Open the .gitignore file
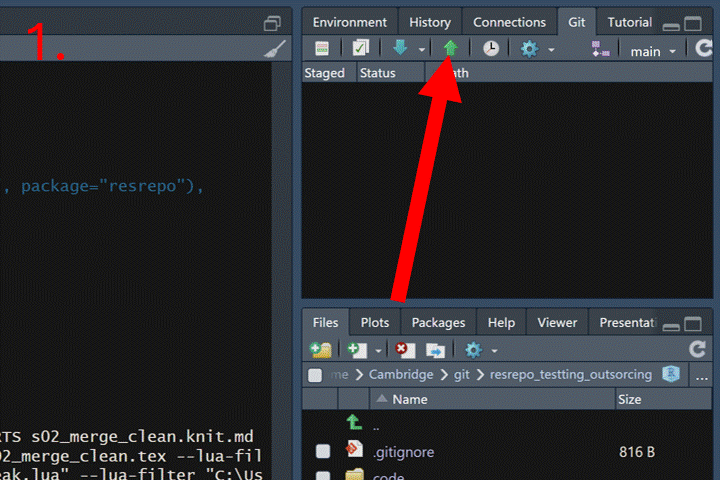 pos(404,452)
